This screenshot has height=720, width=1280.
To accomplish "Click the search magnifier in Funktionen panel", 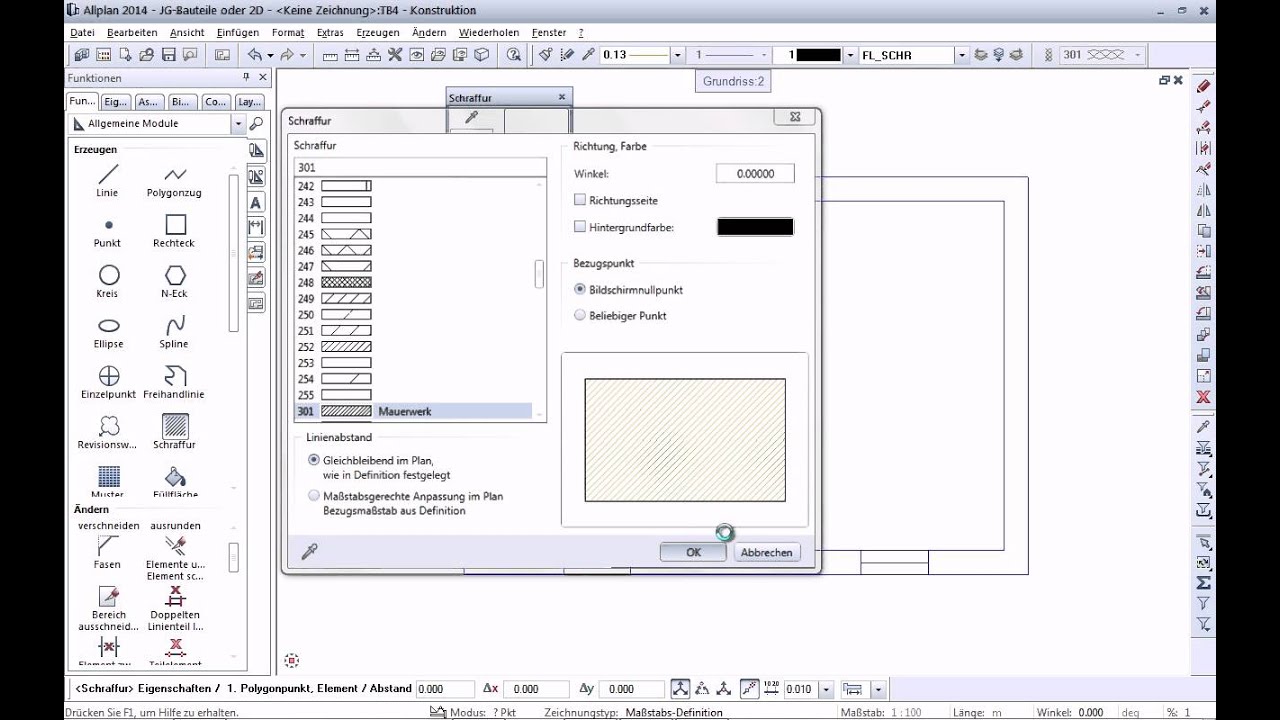I will 256,124.
